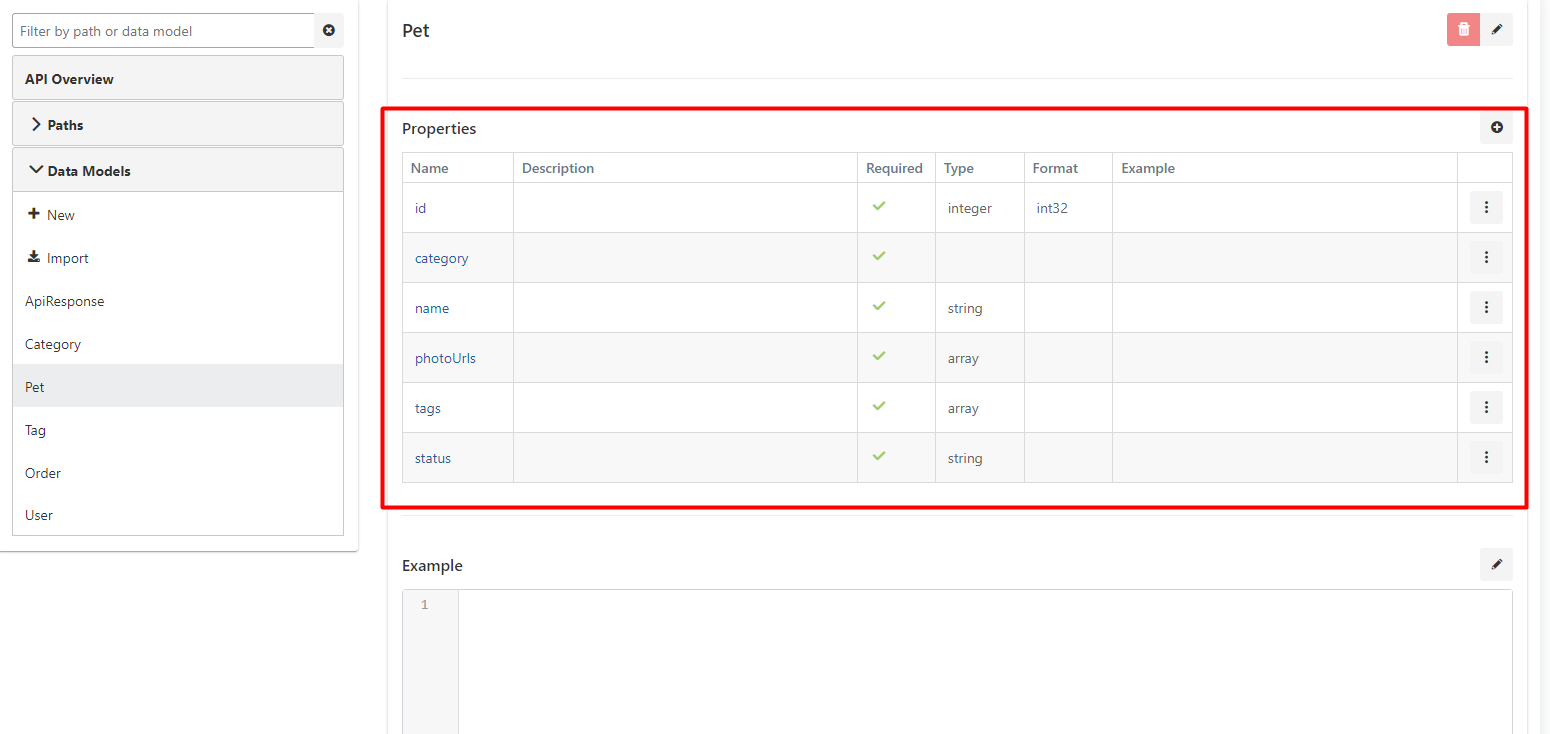
Task: Select the User data model
Action: pos(39,515)
